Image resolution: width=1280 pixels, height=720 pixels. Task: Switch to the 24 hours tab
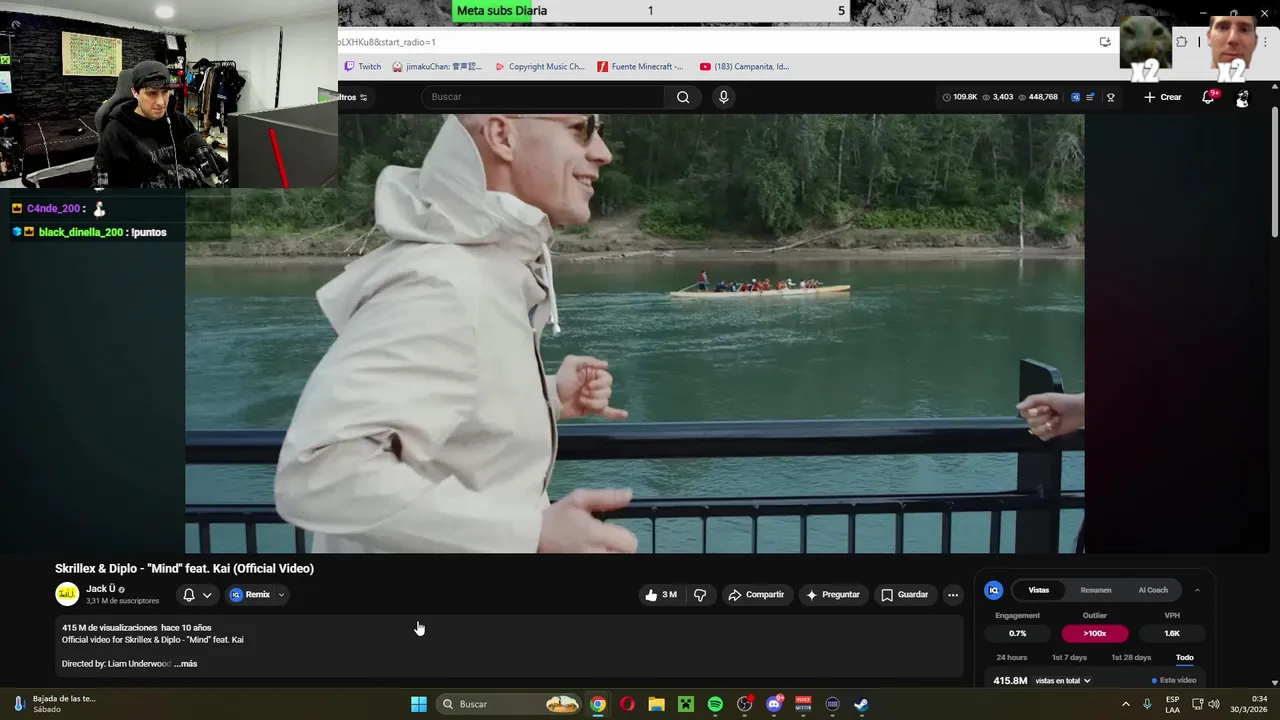(x=1012, y=657)
